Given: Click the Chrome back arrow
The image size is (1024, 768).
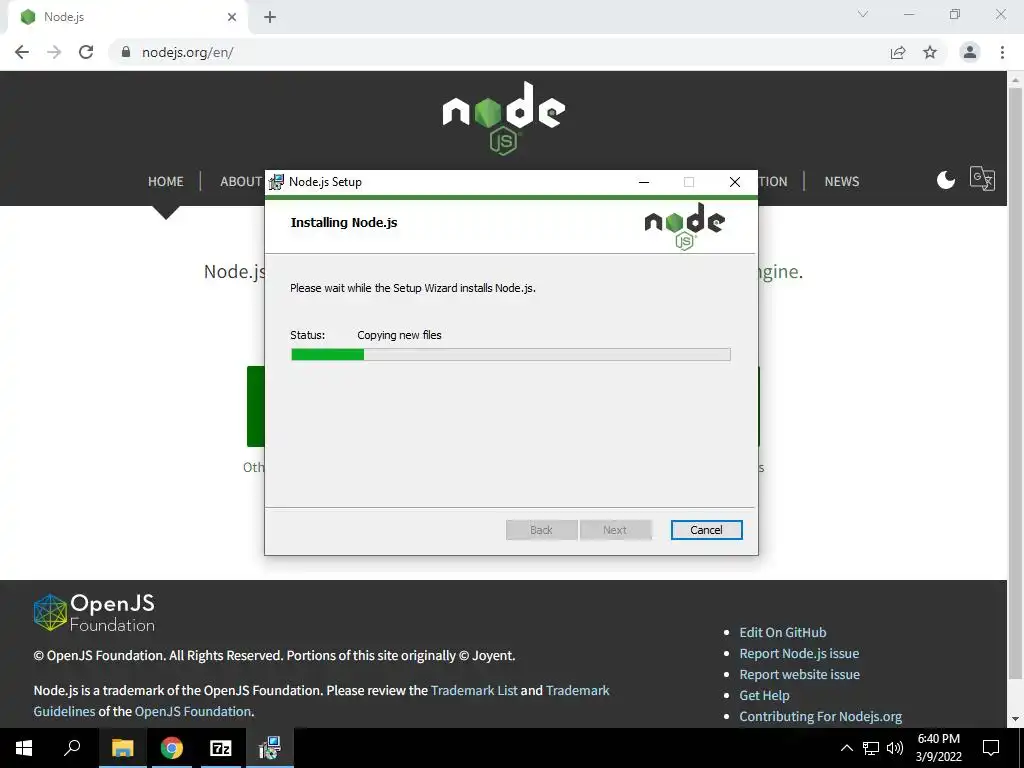Looking at the screenshot, I should (22, 52).
